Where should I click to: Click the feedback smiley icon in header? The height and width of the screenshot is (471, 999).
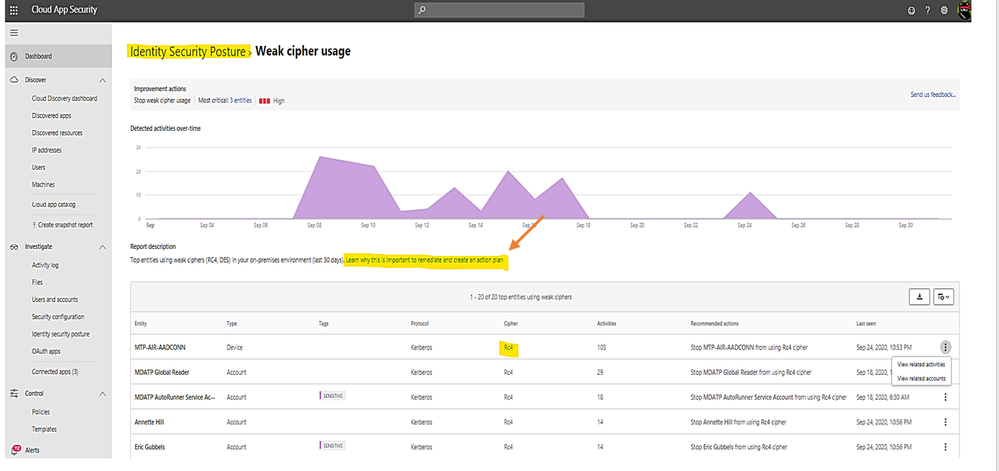(x=912, y=11)
